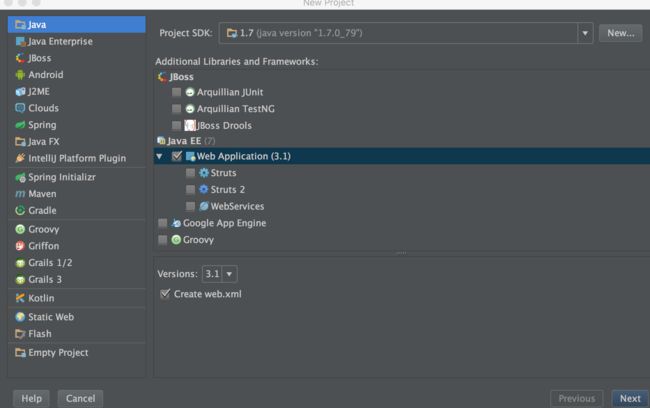Viewport: 650px width, 408px height.
Task: Select Spring Initializr project type
Action: [x=62, y=177]
